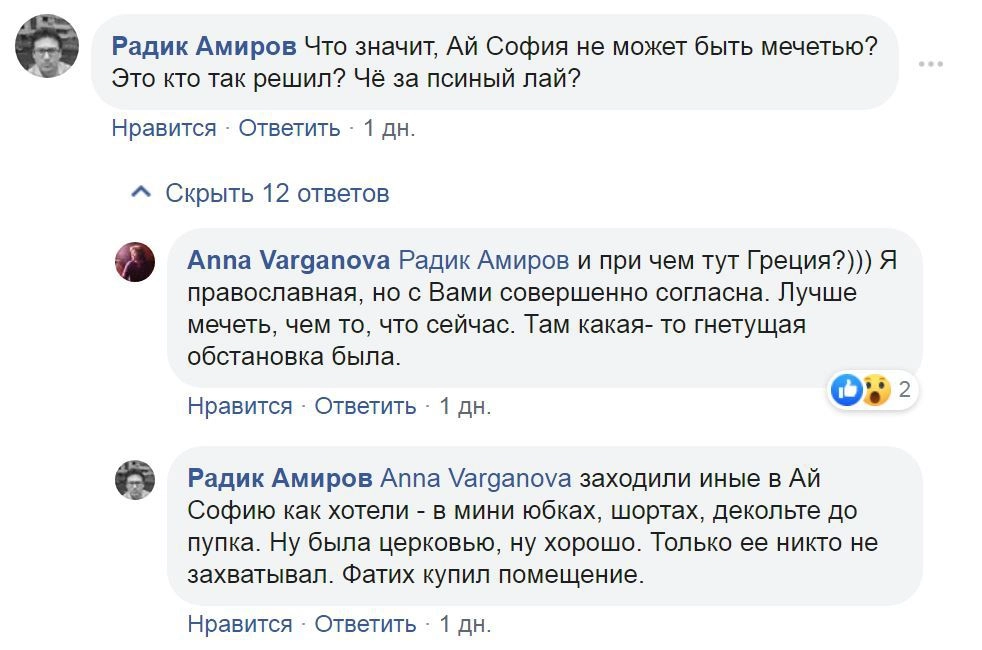982x650 pixels.
Task: Open the reaction count '2' on Anna's reply
Action: point(904,390)
